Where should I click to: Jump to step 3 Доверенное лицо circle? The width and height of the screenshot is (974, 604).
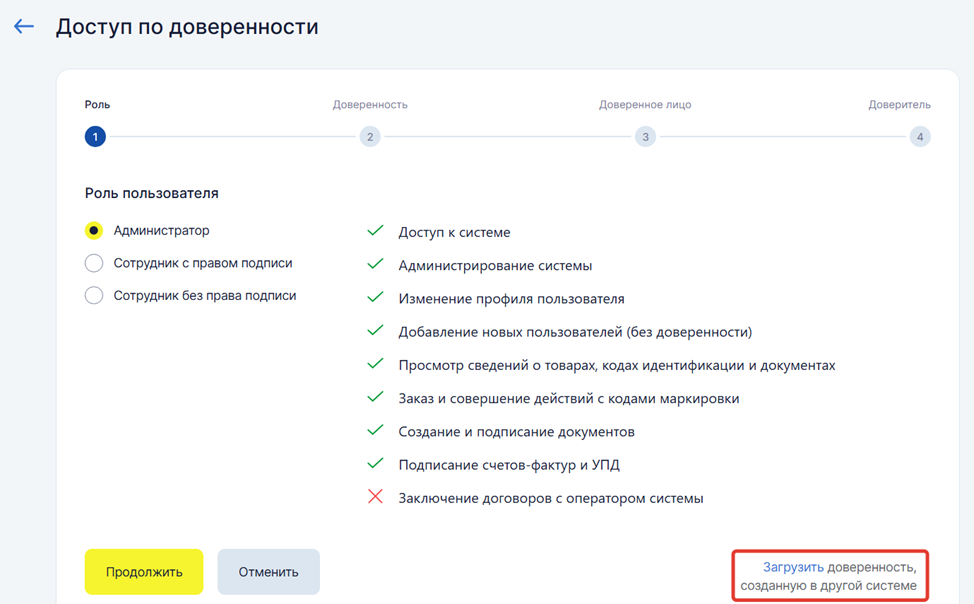pyautogui.click(x=645, y=137)
